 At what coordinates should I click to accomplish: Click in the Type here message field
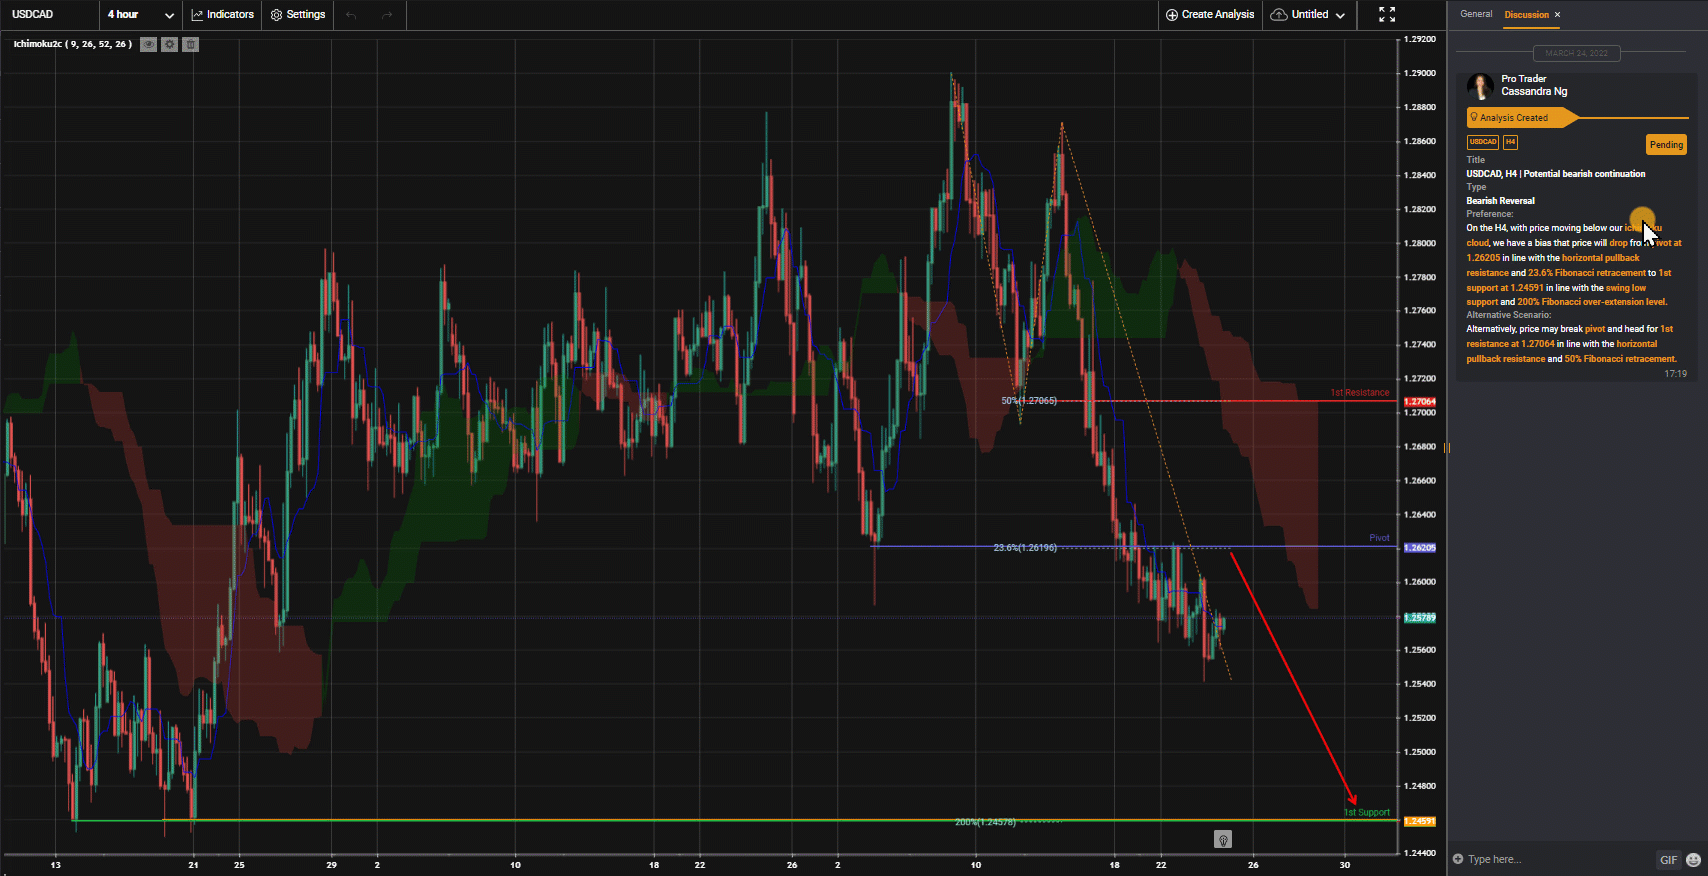click(x=1555, y=859)
